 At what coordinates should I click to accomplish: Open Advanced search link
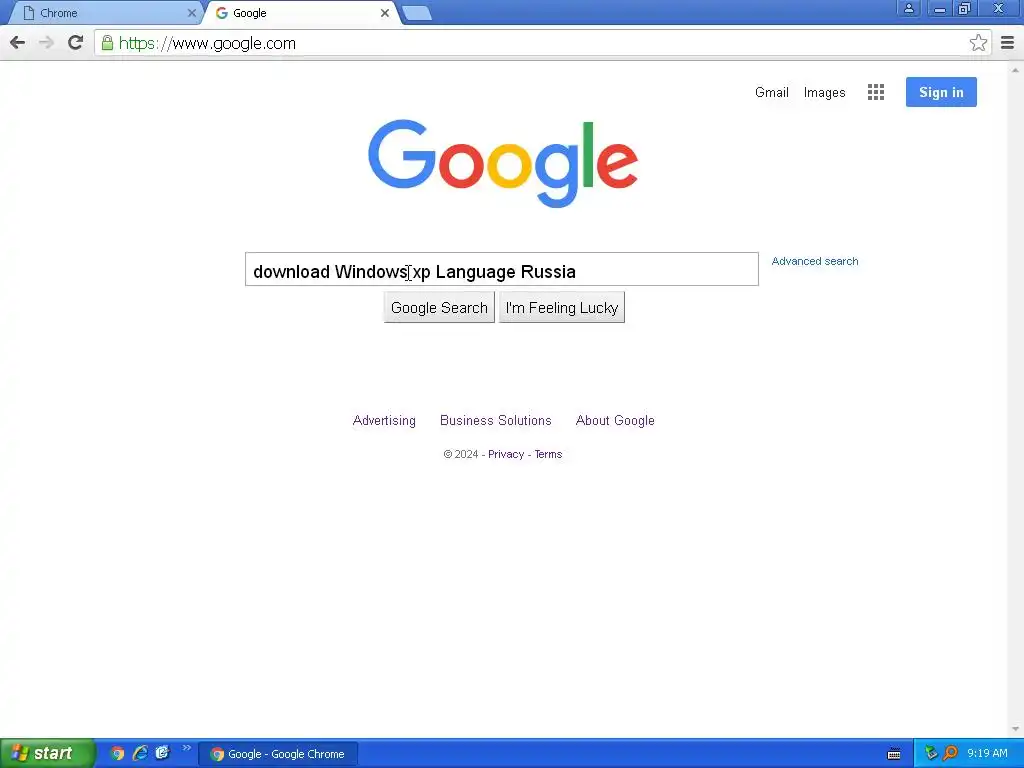click(814, 261)
